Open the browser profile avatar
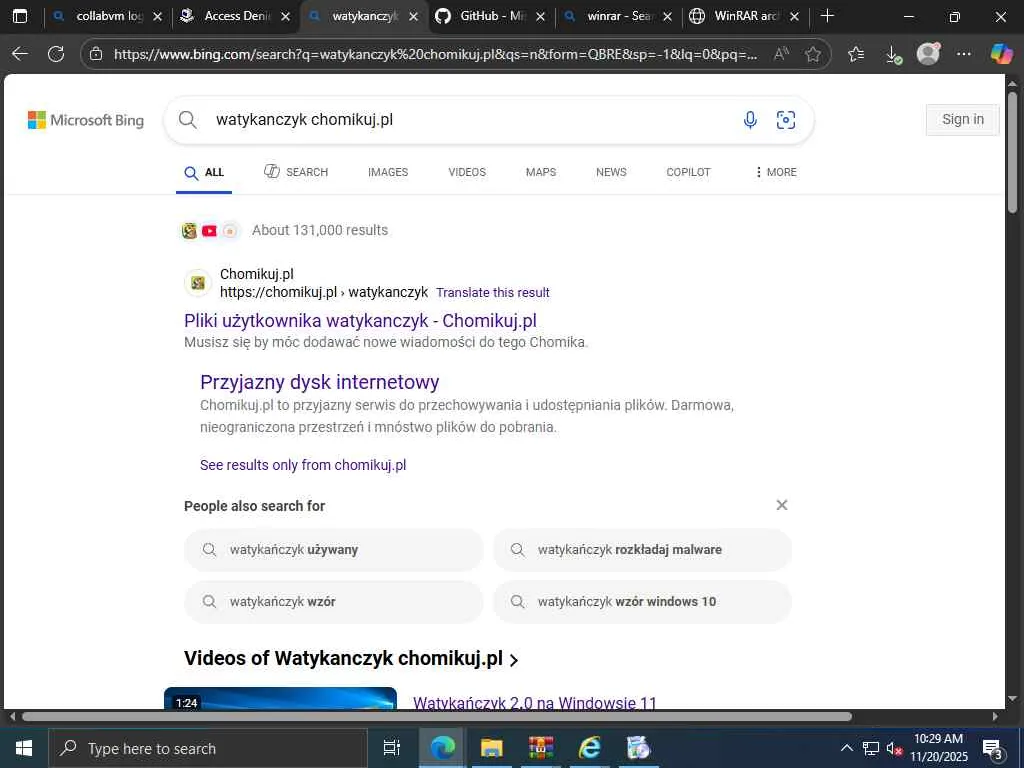 pos(928,54)
